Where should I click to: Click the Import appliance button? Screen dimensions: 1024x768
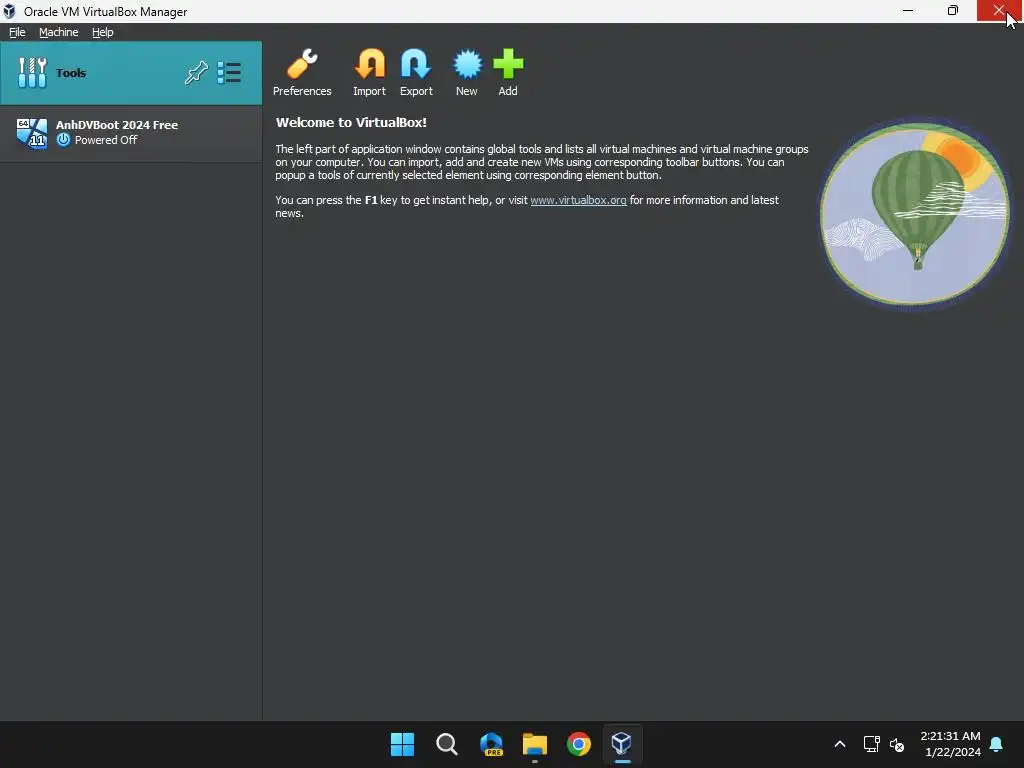click(370, 72)
